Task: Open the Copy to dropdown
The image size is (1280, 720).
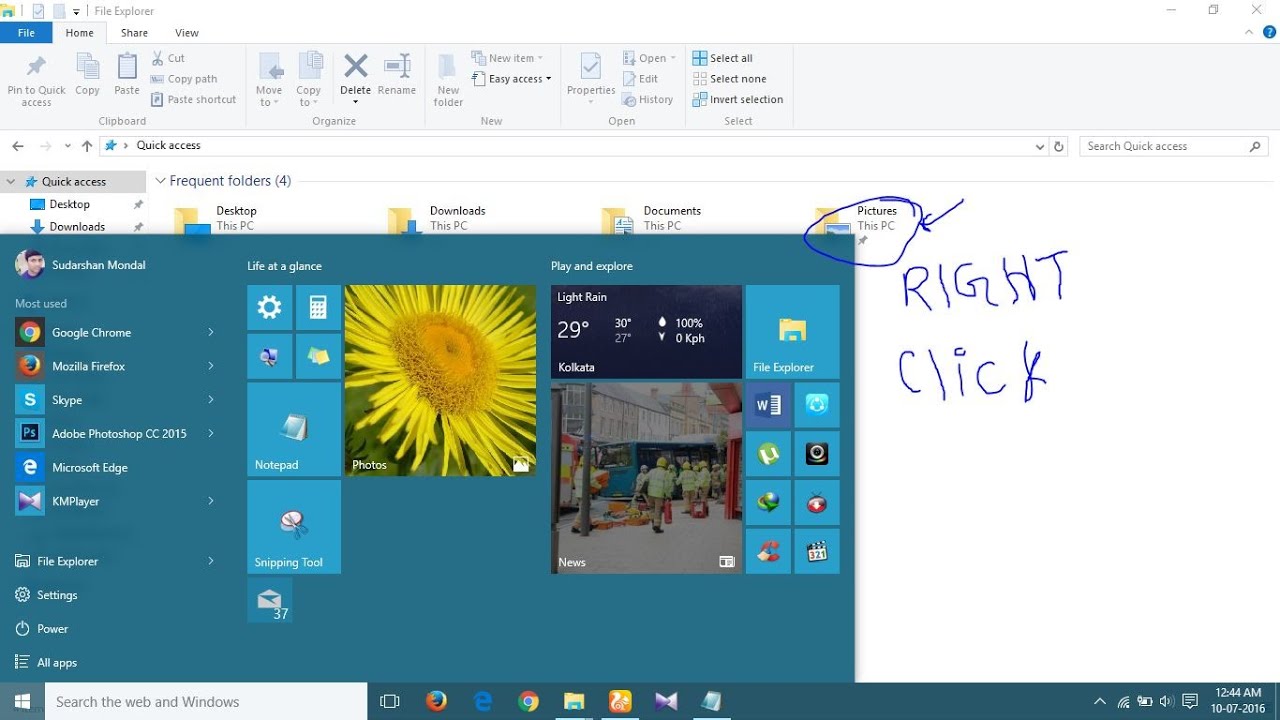Action: pyautogui.click(x=309, y=80)
